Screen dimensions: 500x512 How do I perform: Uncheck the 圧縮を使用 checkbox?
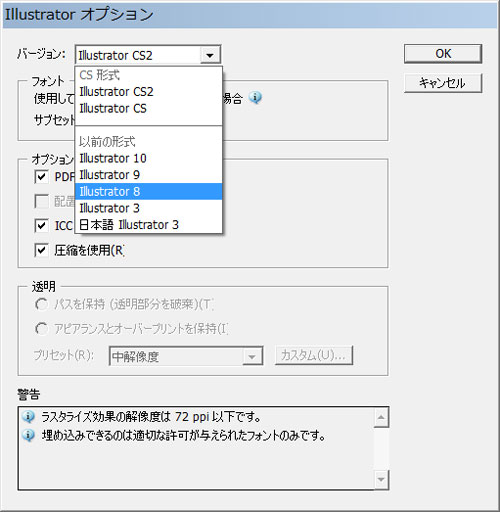(x=41, y=250)
